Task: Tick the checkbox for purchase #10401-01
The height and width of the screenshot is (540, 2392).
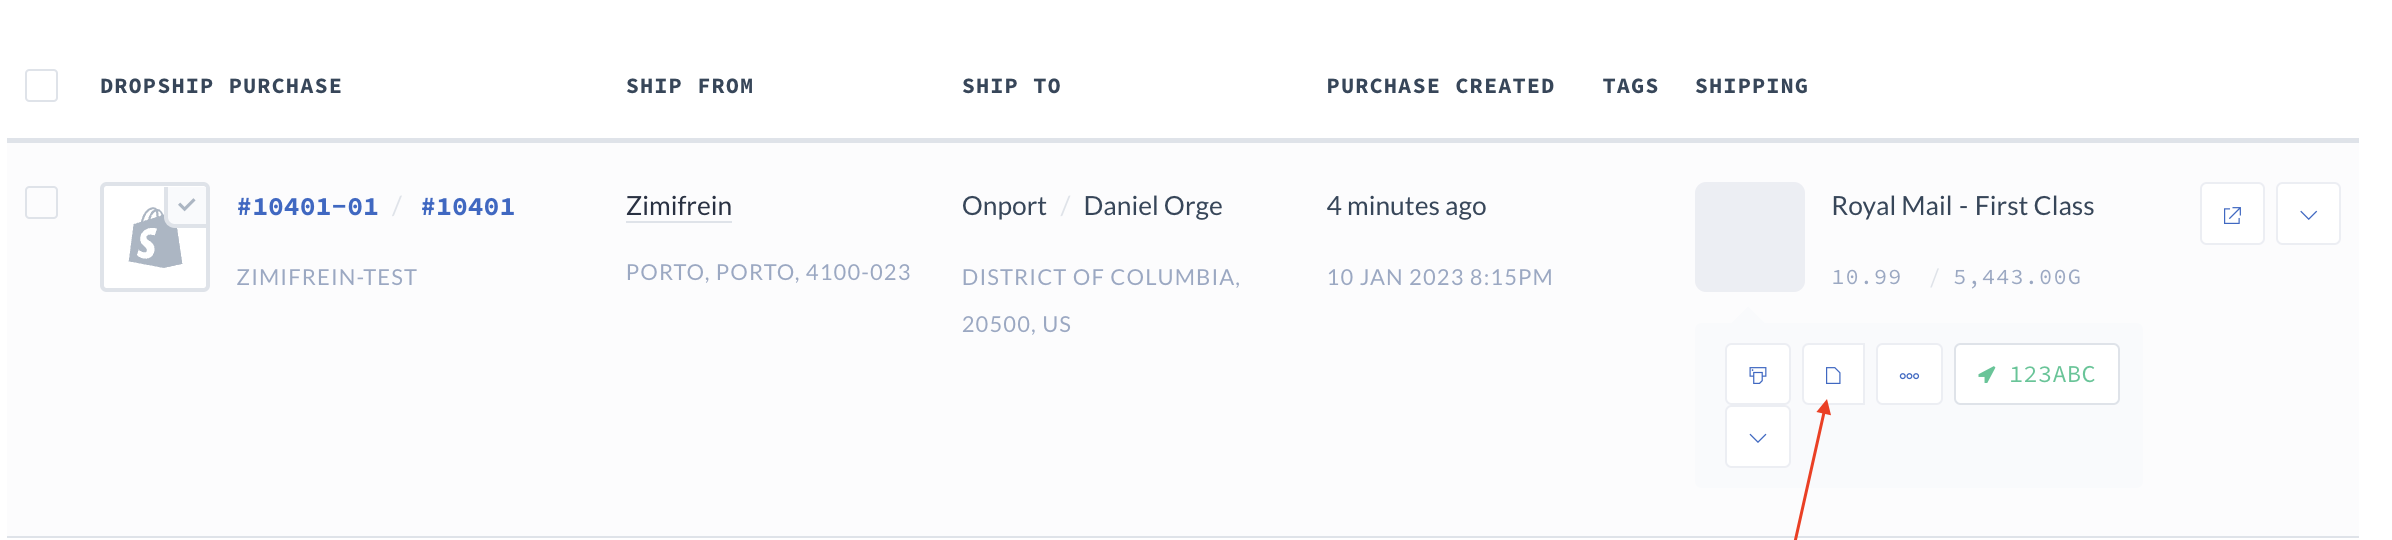Action: 41,203
